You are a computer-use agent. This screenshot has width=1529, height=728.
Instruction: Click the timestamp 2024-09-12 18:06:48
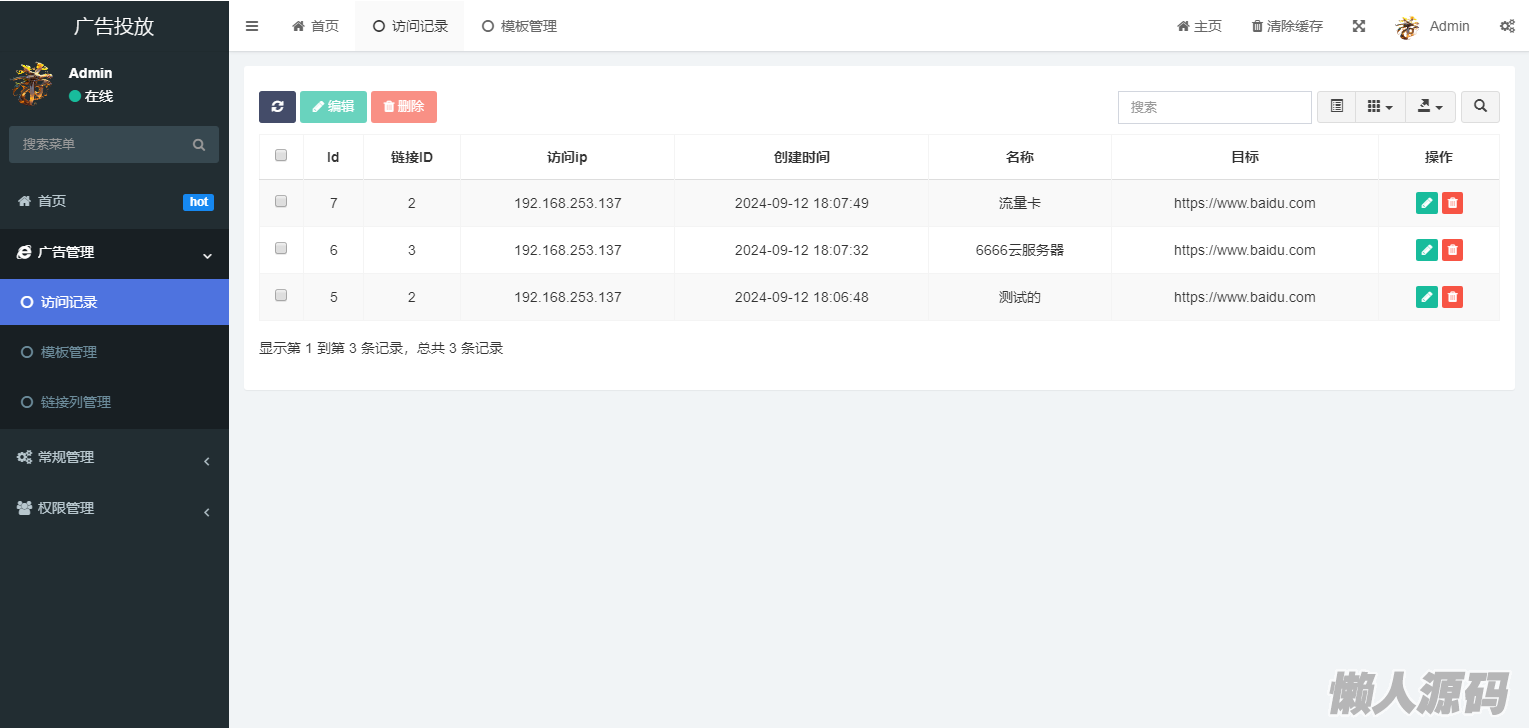coord(802,297)
